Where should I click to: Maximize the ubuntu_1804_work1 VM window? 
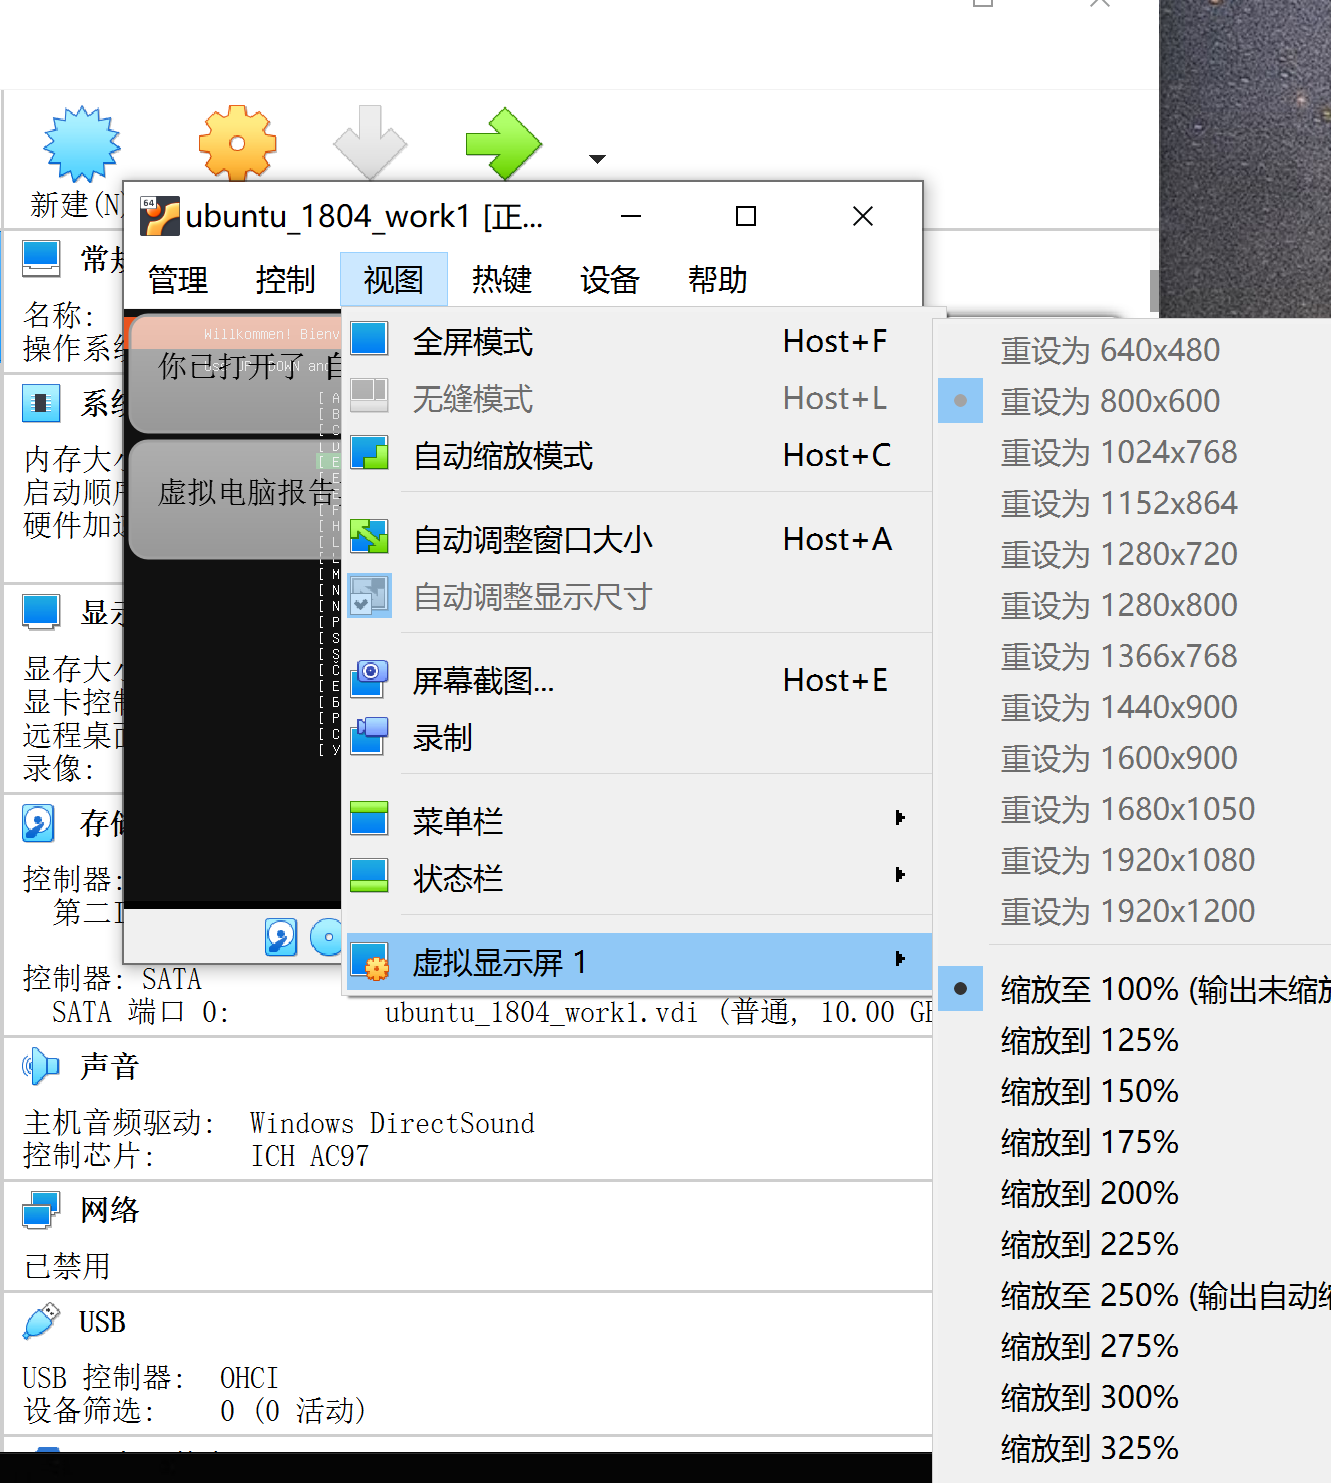click(746, 216)
